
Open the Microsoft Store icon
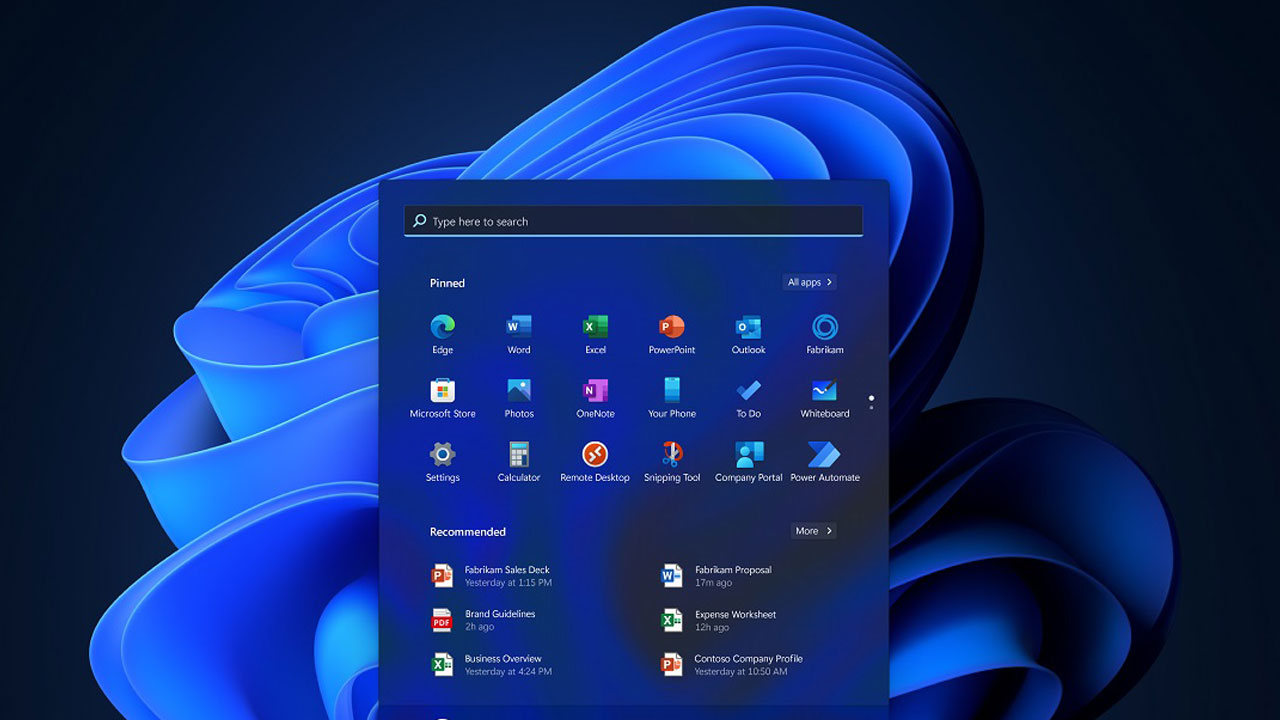[x=442, y=391]
